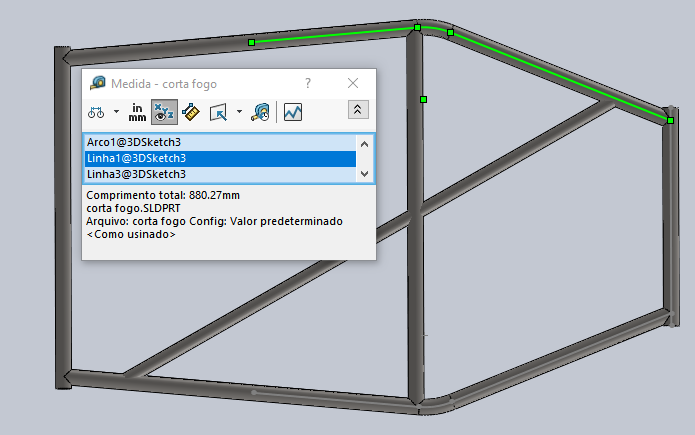
Task: Open the measurement history icon
Action: pos(260,112)
